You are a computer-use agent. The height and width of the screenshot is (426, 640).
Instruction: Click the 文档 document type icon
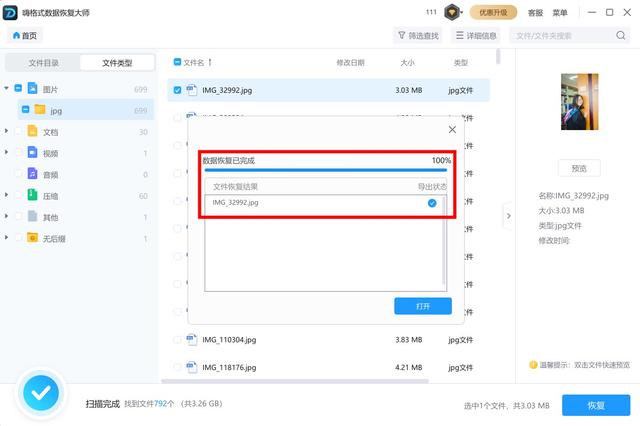pos(32,131)
